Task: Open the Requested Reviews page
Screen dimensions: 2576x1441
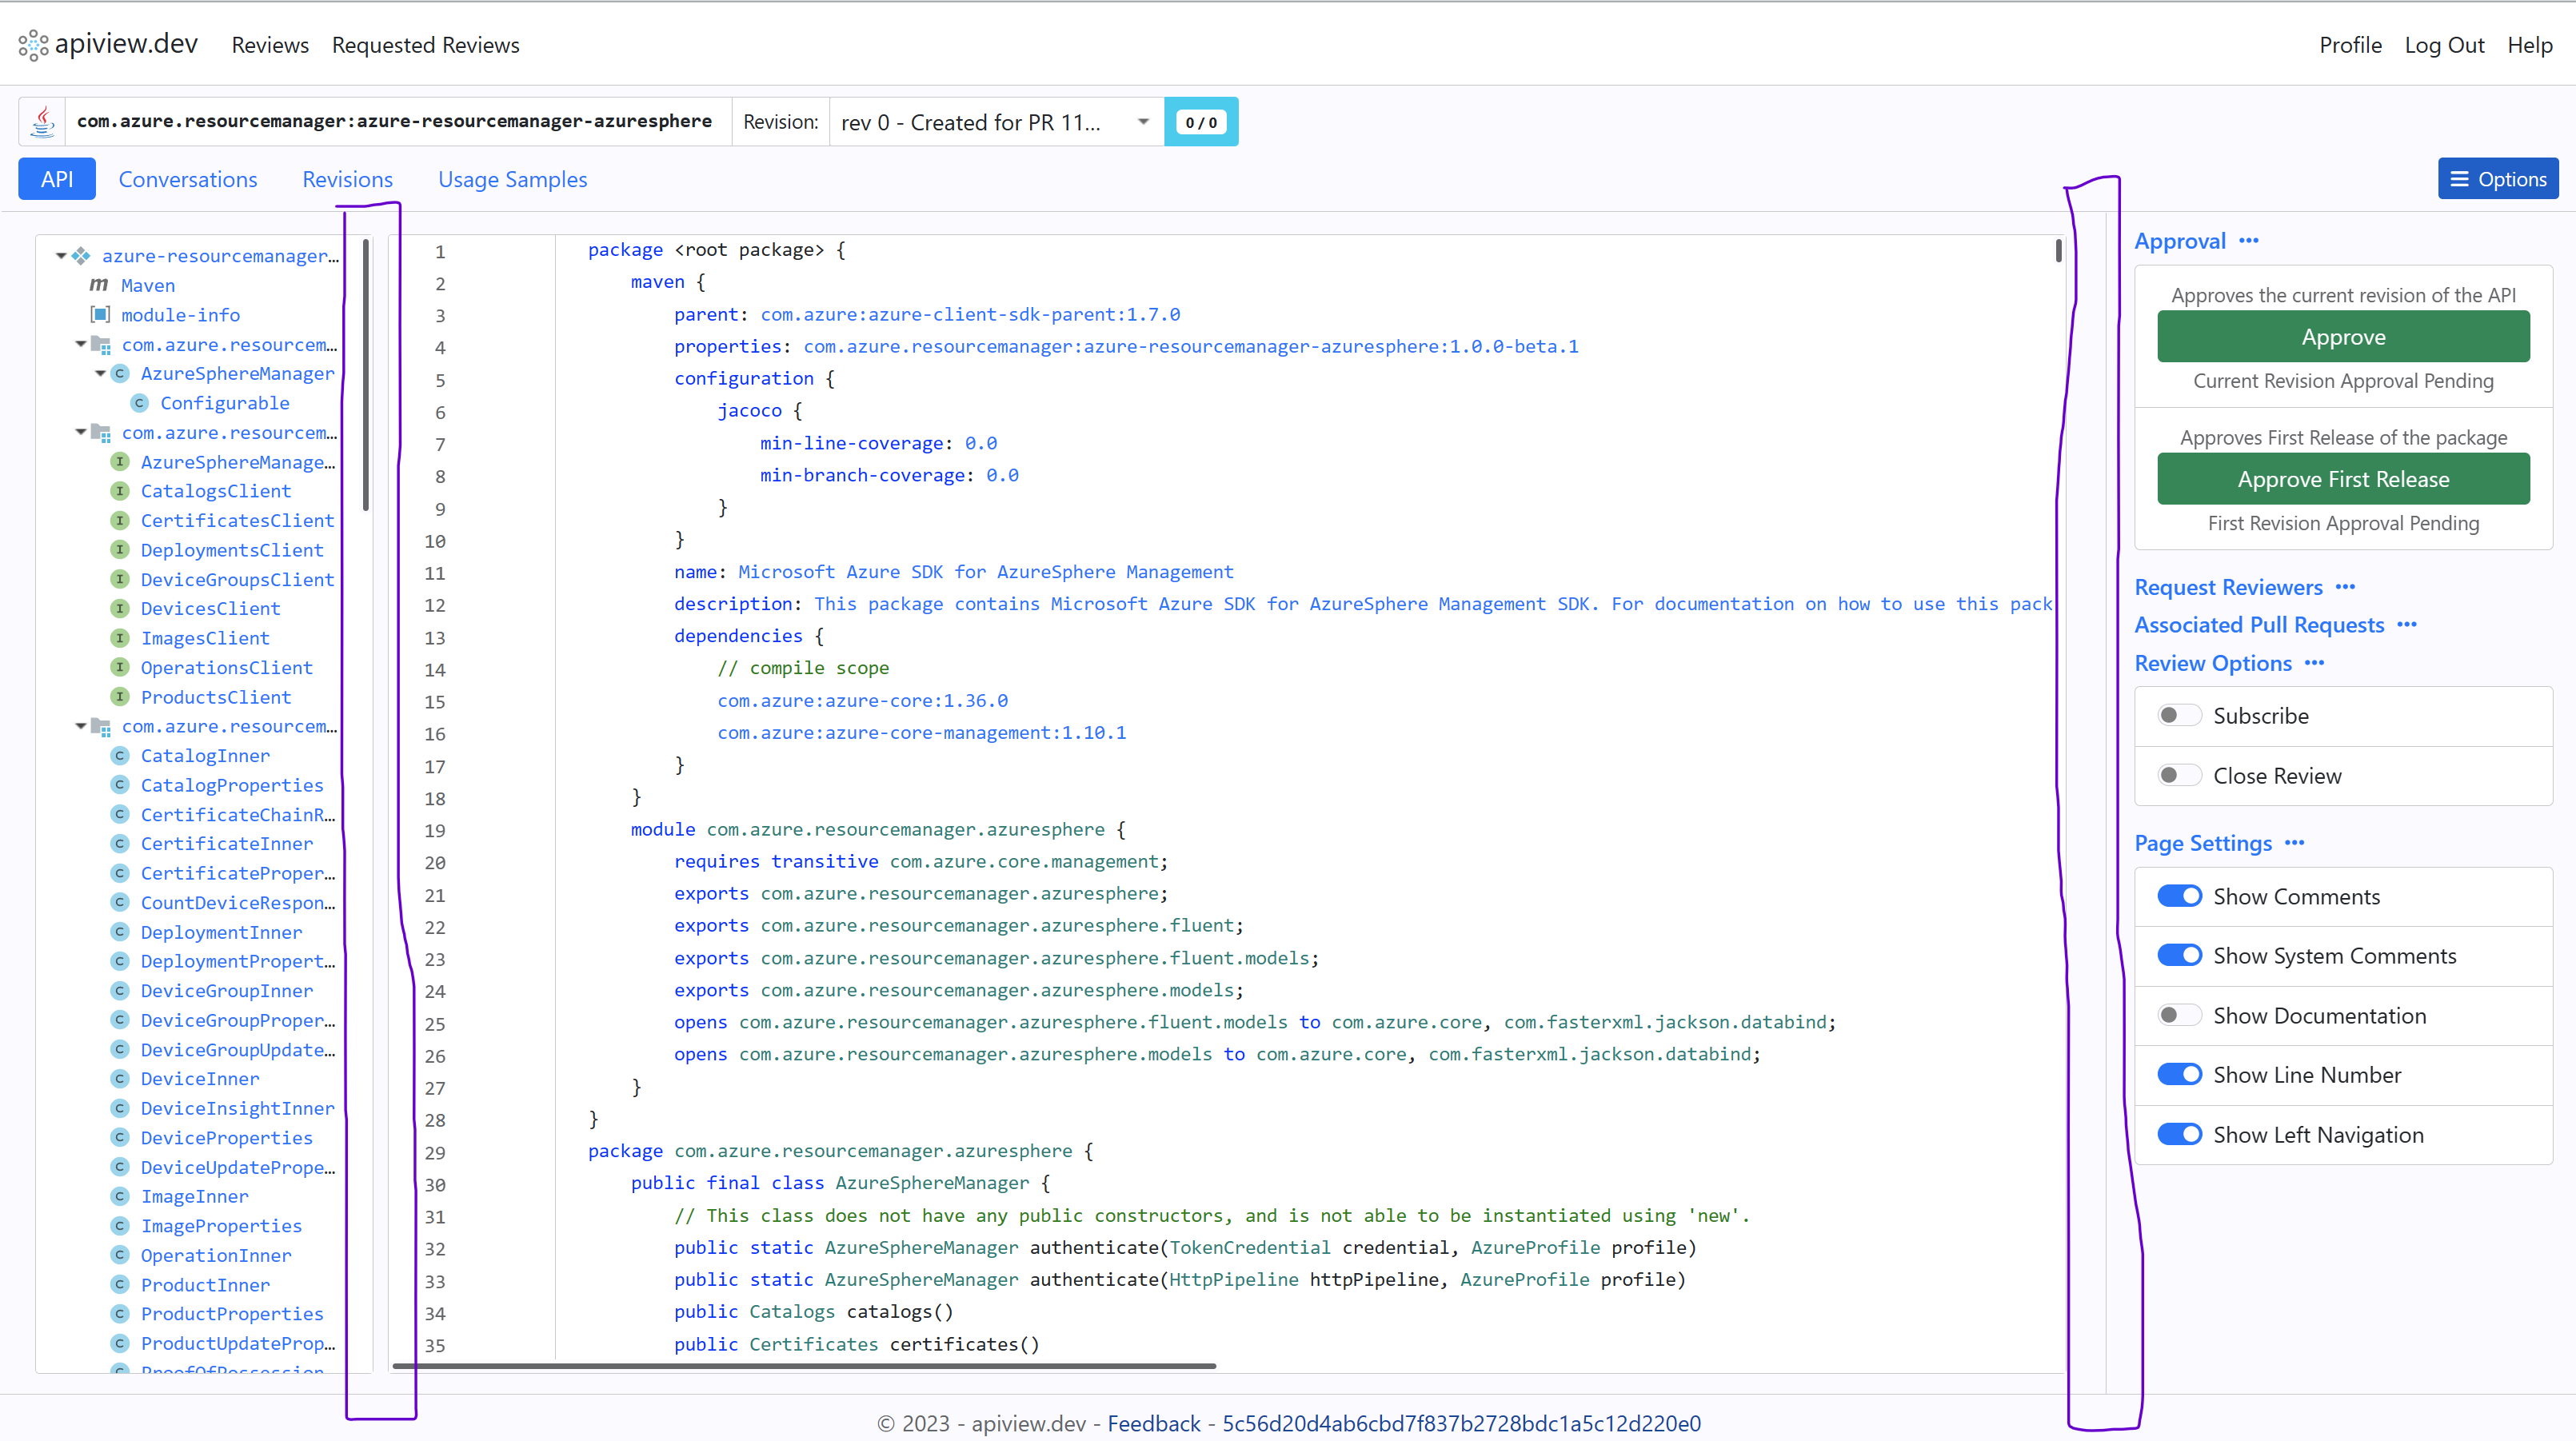Action: (426, 45)
